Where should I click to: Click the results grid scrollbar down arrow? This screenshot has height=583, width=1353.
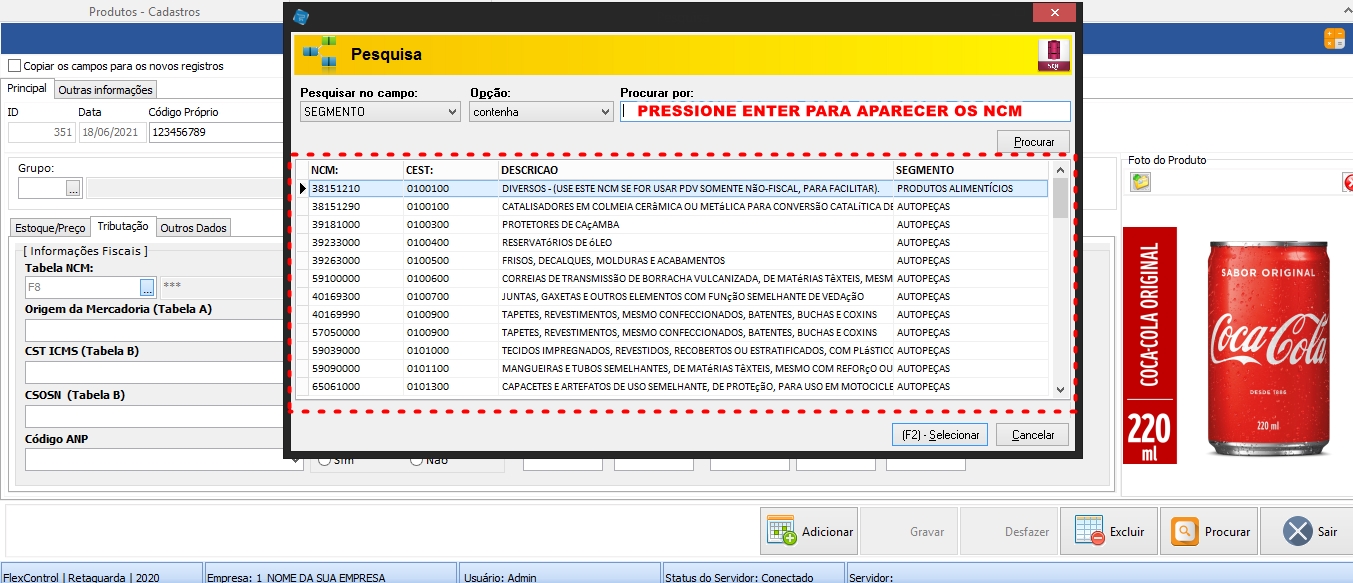coord(1060,388)
